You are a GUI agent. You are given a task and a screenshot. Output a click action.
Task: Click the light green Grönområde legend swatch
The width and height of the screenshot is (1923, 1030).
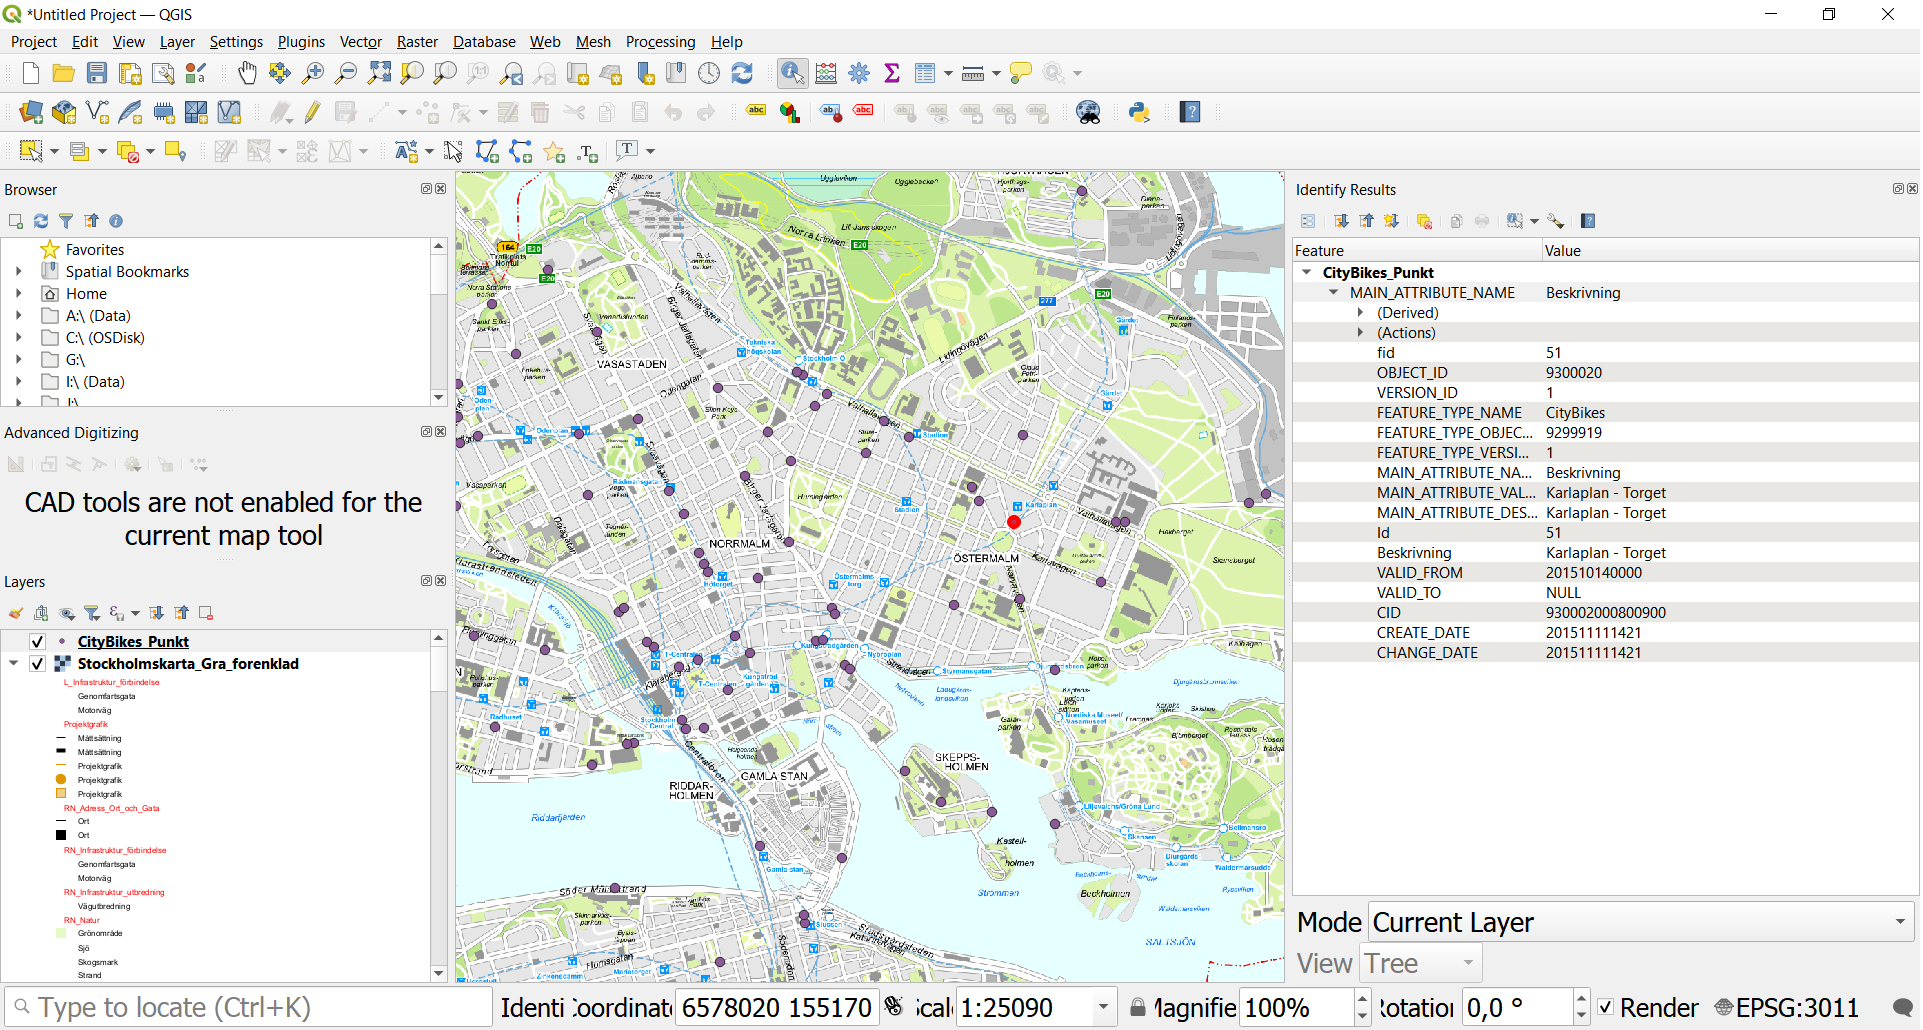61,933
